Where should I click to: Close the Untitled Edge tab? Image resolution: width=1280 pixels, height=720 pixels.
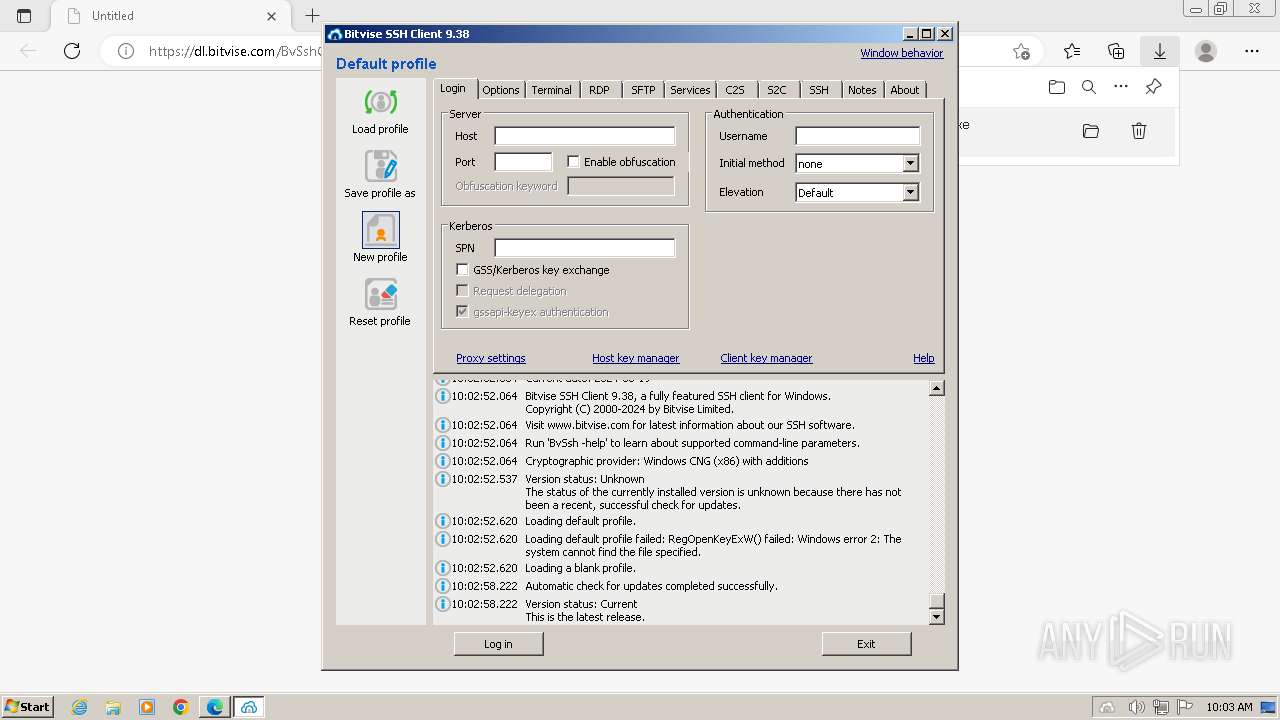(272, 16)
